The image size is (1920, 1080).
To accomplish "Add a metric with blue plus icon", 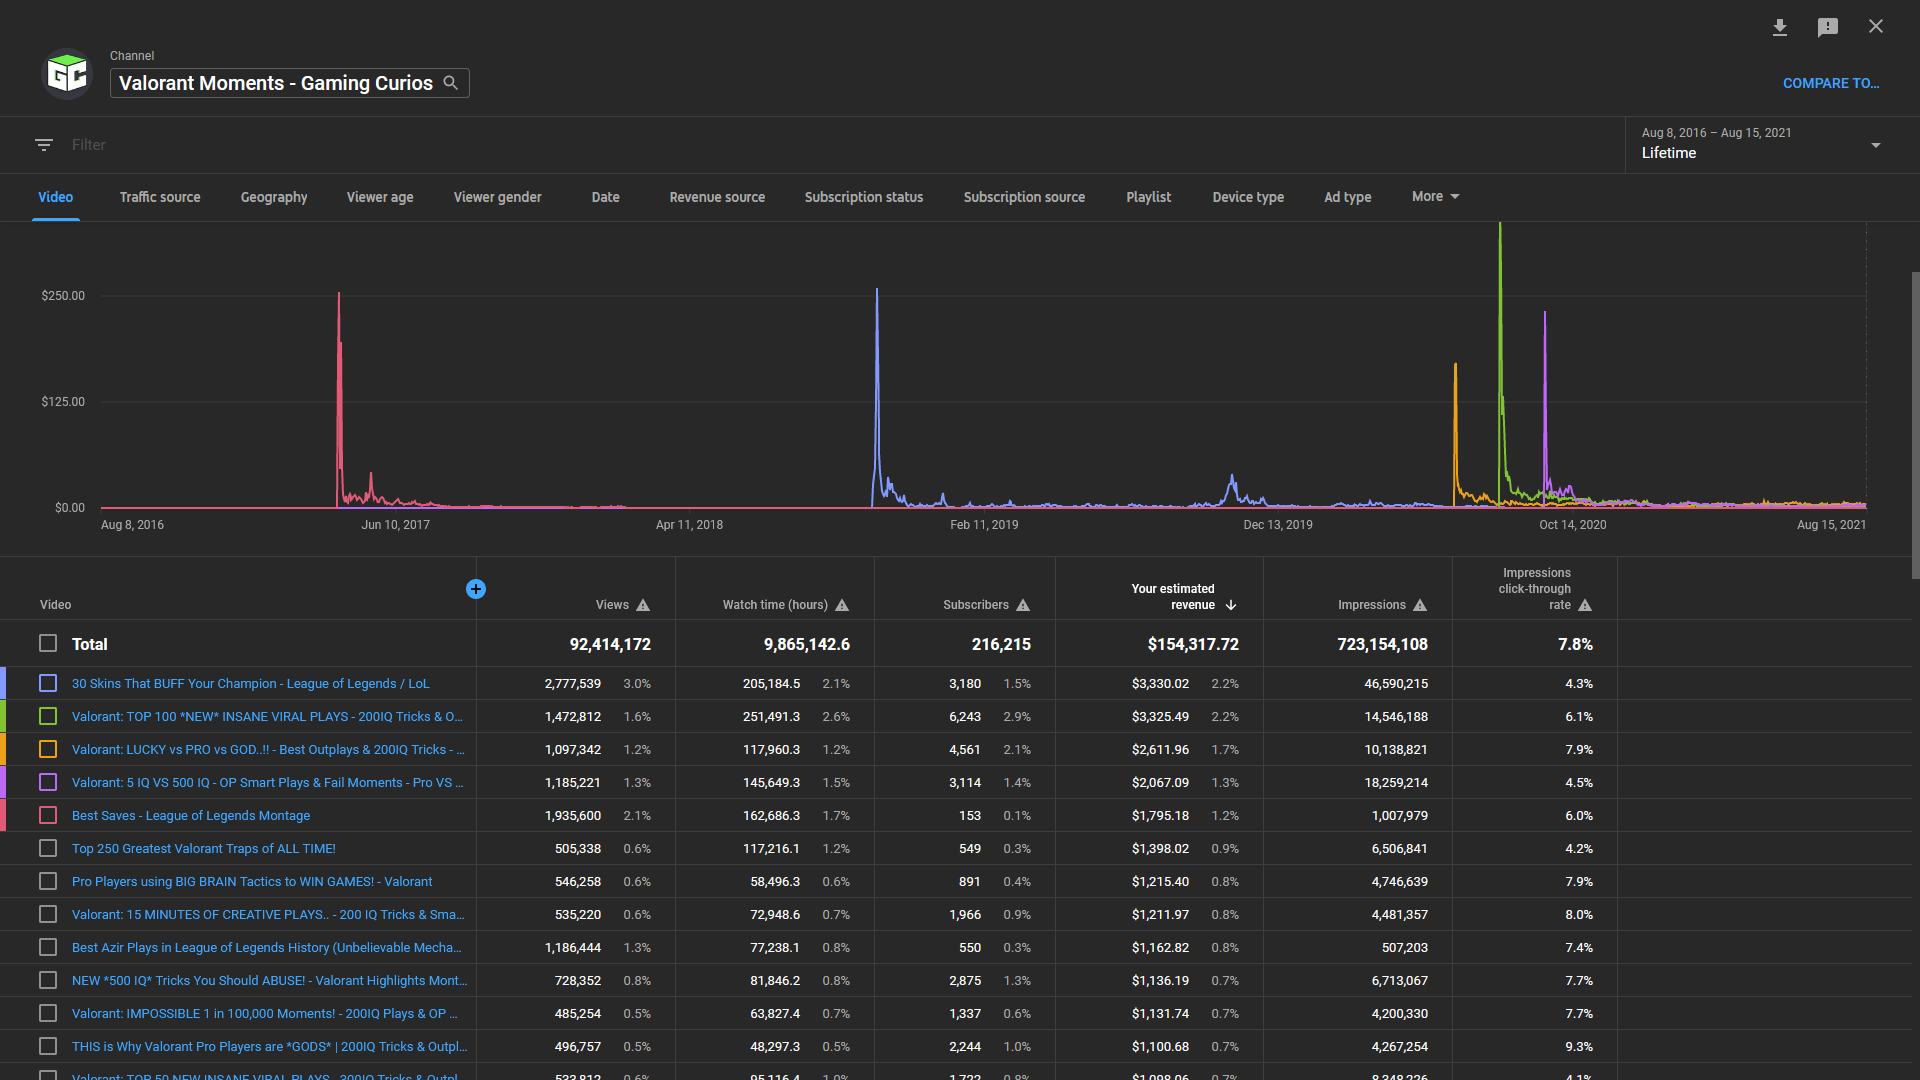I will (476, 589).
